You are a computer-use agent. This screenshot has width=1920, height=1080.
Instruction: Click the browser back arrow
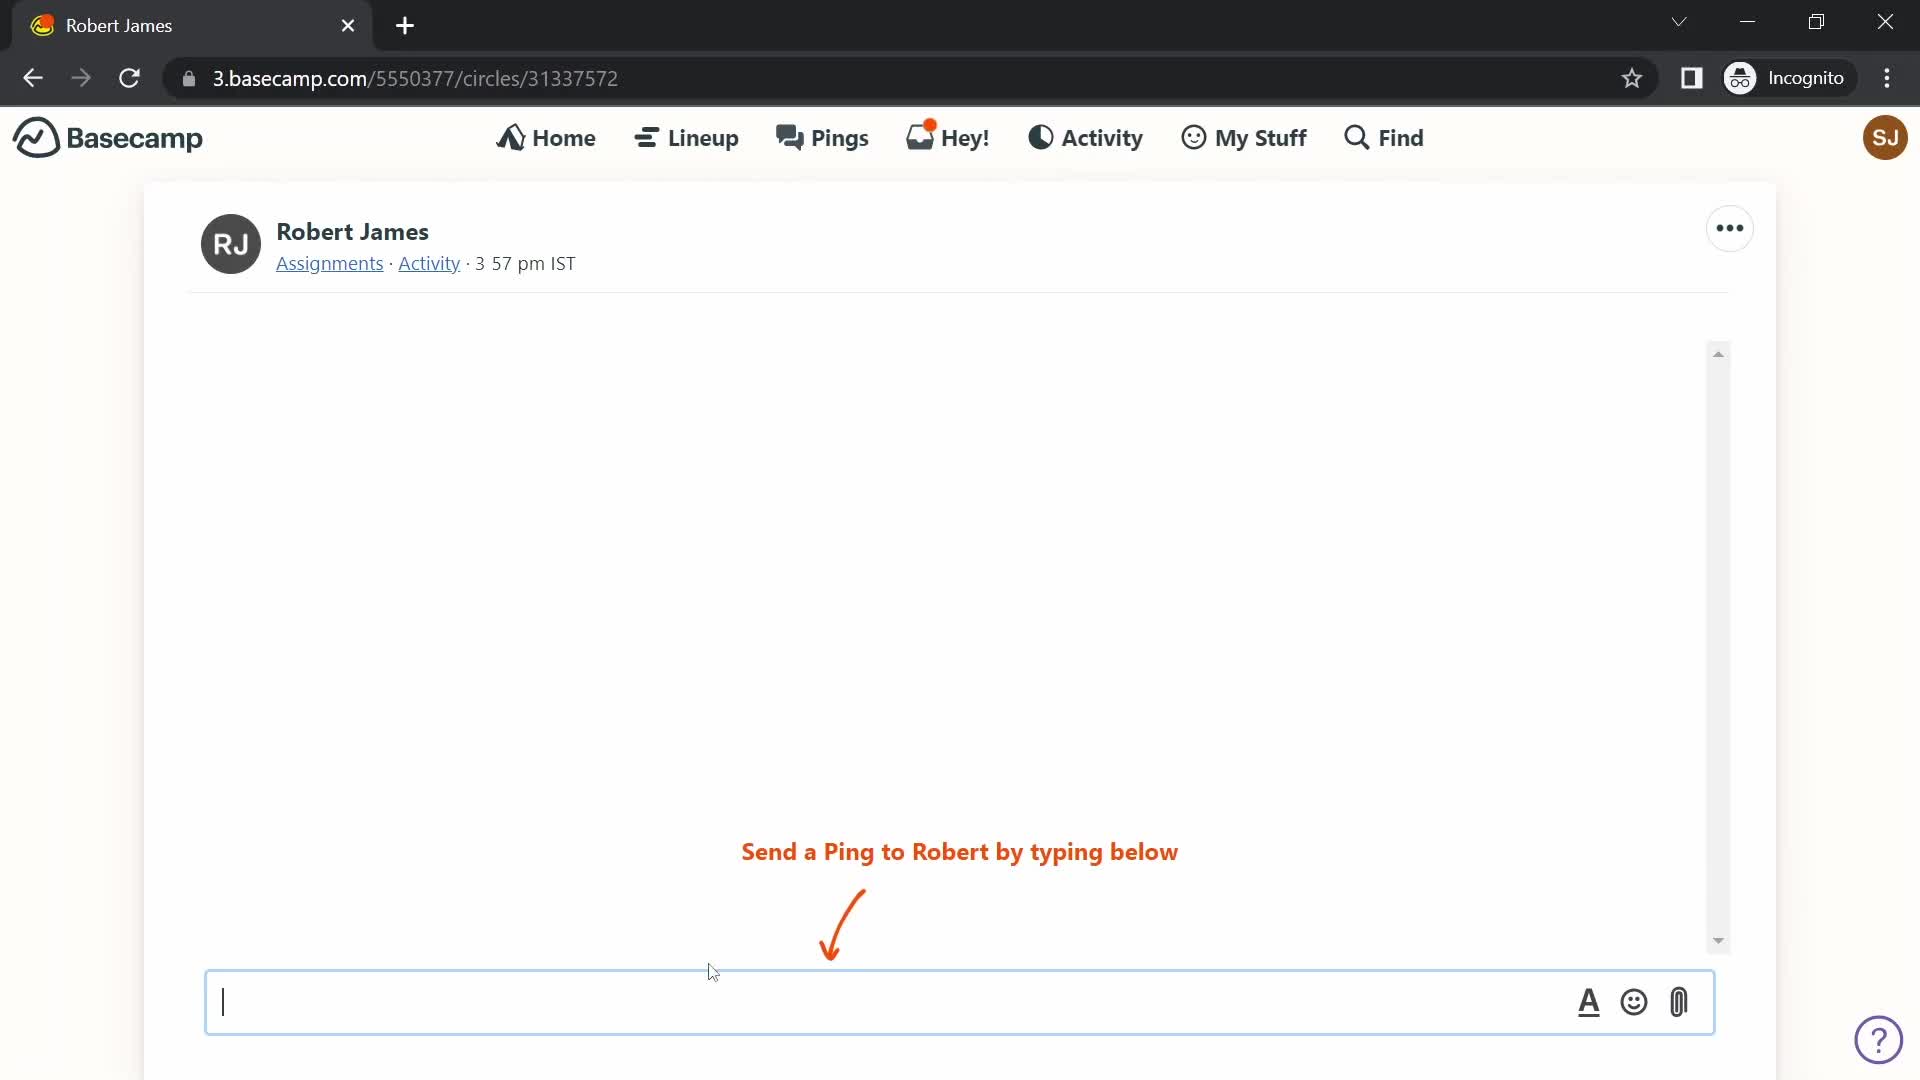pos(33,78)
